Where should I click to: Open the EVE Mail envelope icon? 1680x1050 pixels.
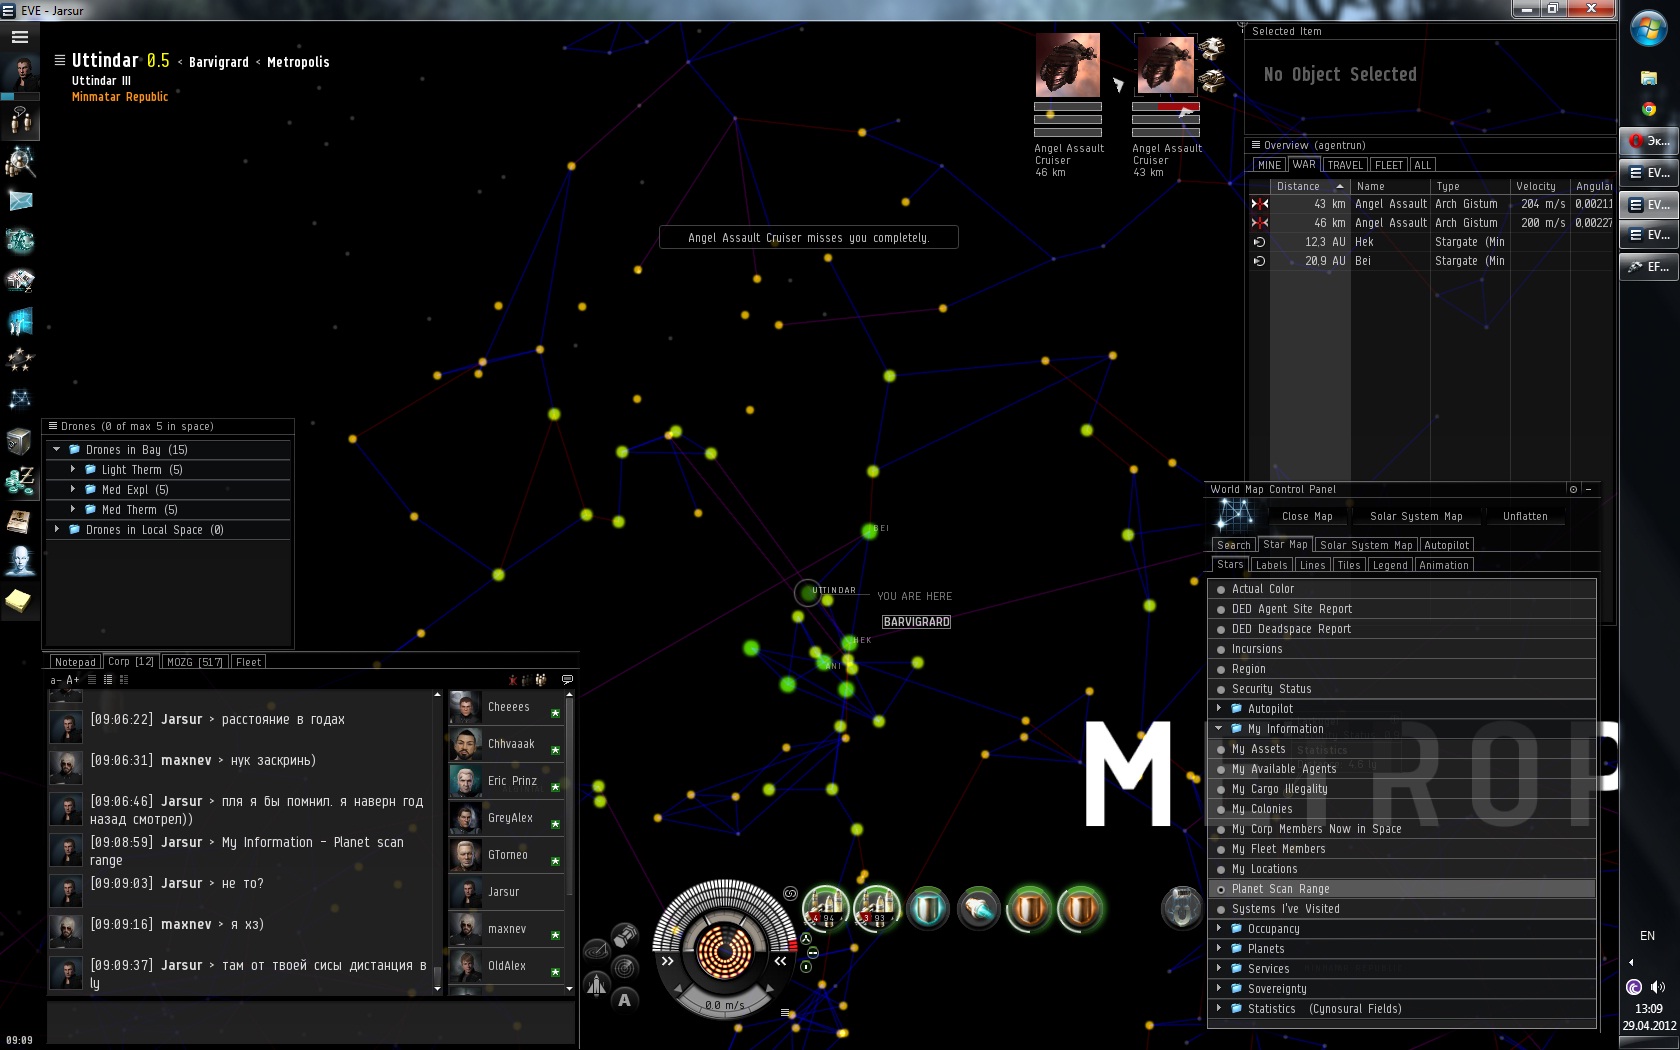point(20,201)
